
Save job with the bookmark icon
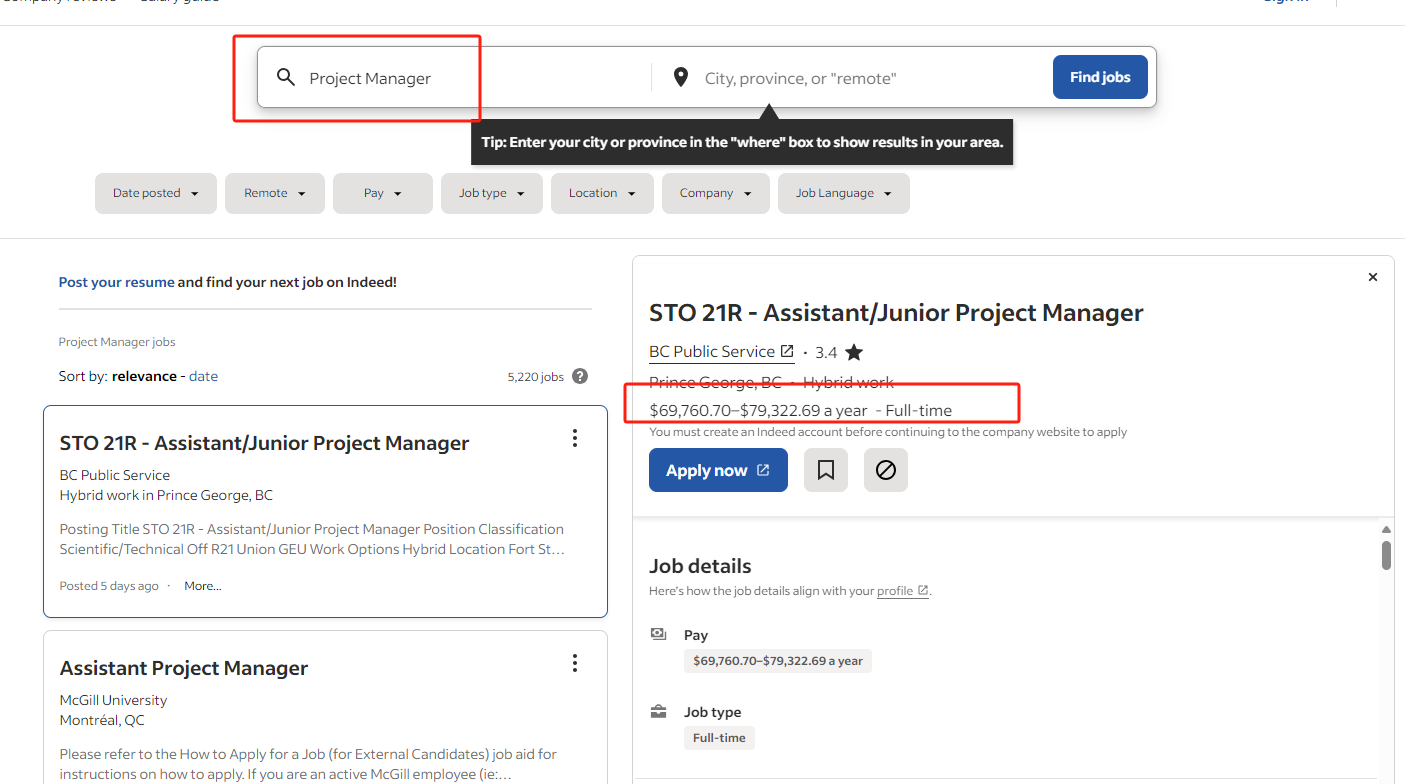[826, 470]
